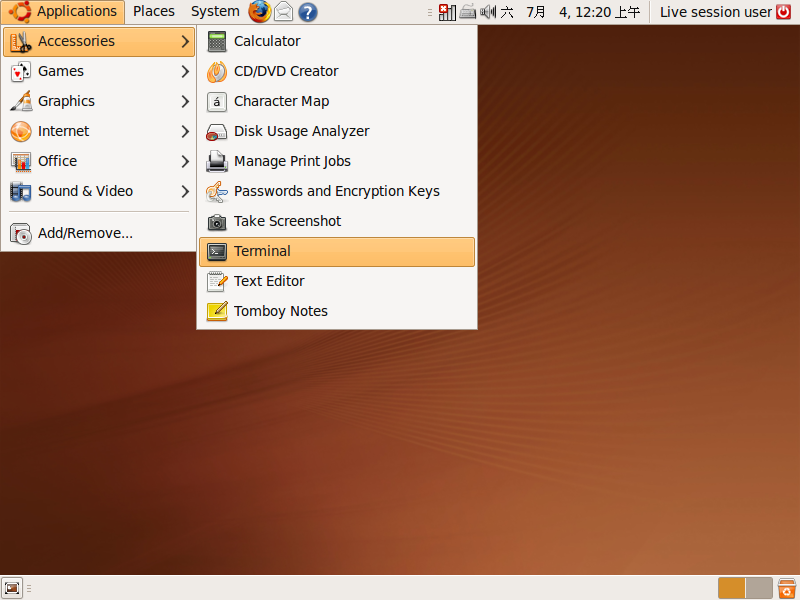The height and width of the screenshot is (600, 800).
Task: Open Disk Usage Analyzer entry
Action: [337, 132]
